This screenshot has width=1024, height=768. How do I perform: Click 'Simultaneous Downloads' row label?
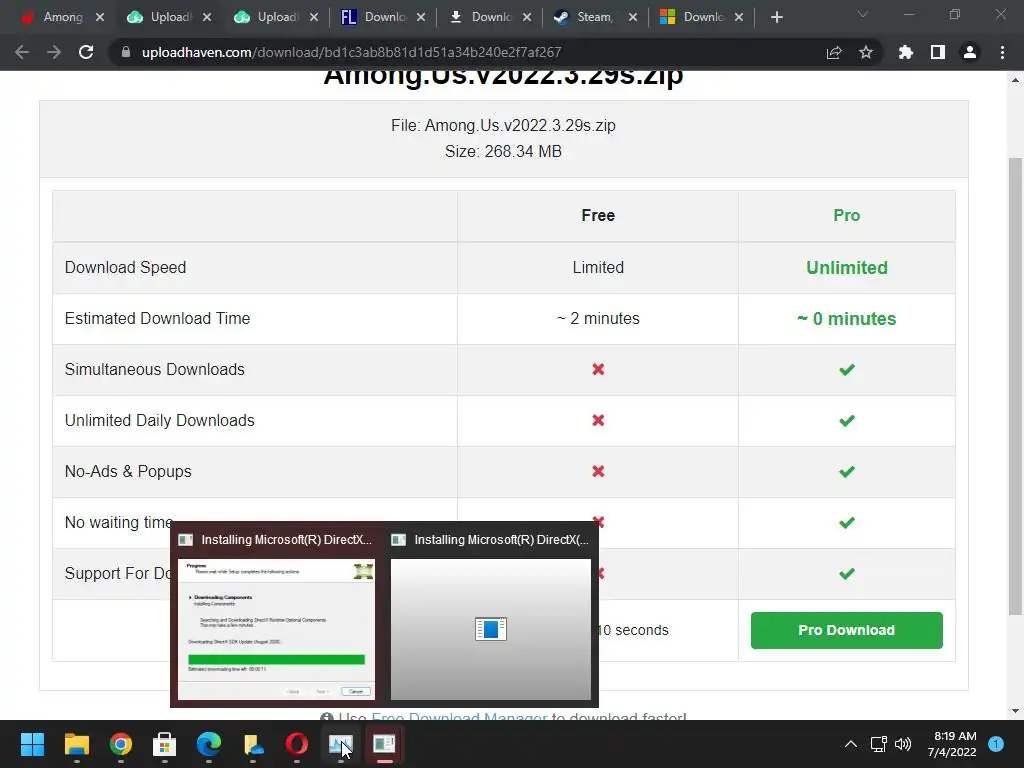tap(155, 370)
